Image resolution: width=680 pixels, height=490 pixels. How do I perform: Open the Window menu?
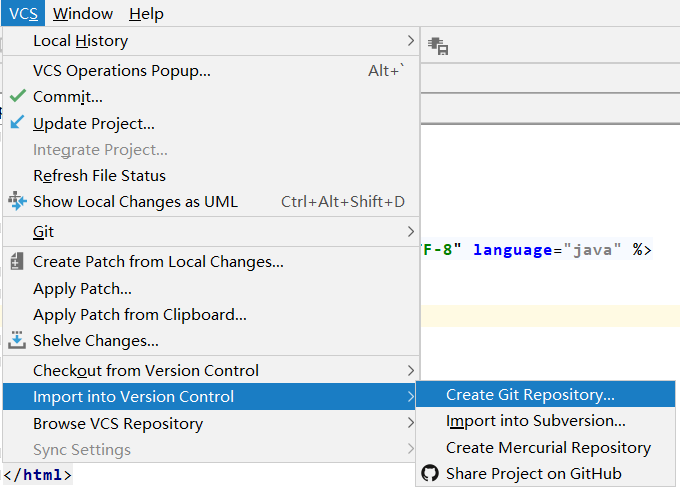coord(83,13)
